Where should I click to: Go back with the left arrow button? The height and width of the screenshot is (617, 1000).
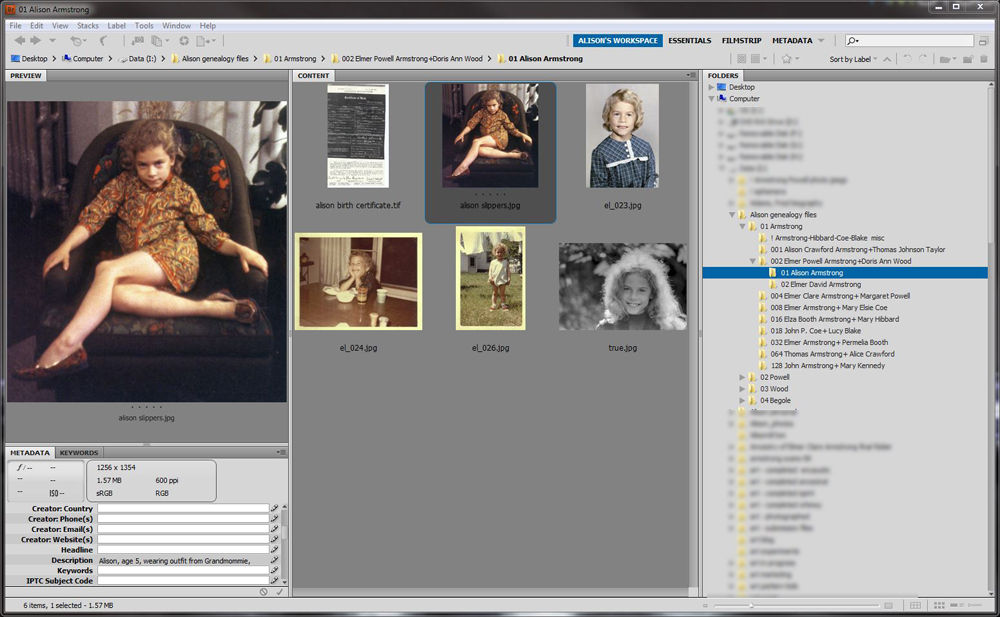[20, 41]
